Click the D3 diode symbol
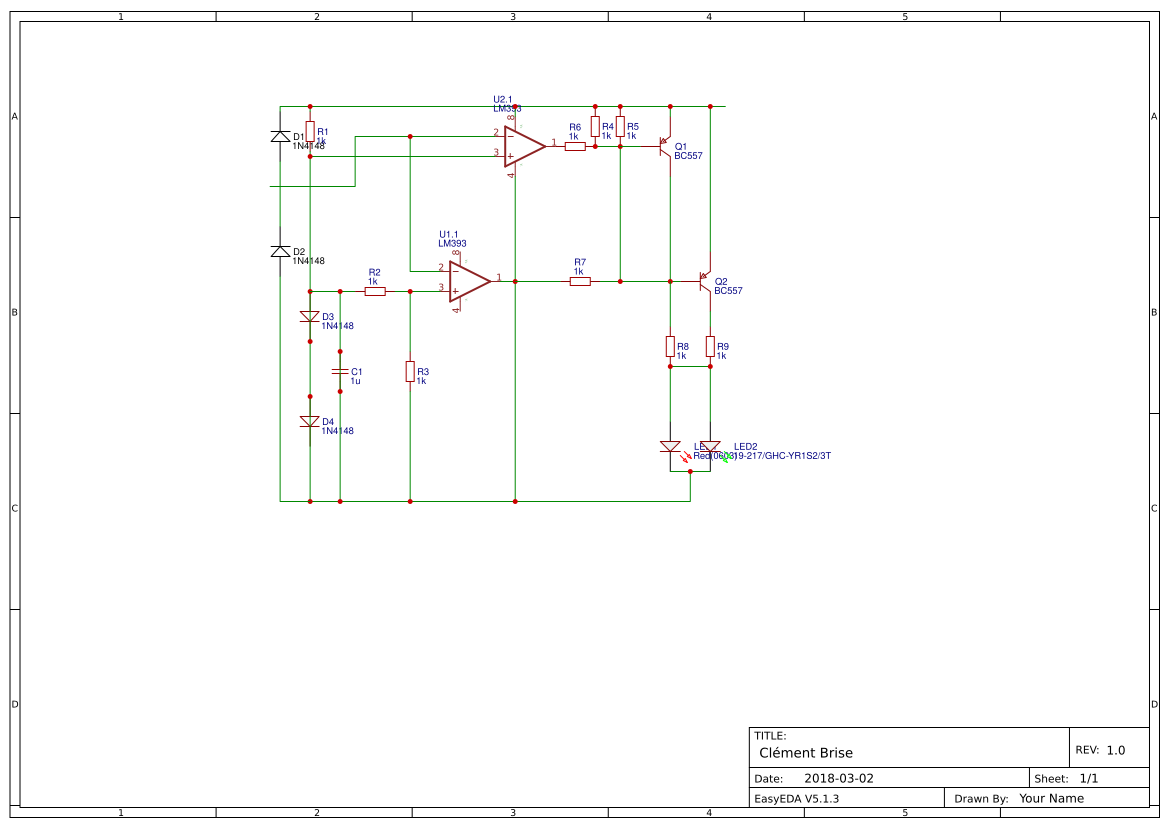 [310, 317]
